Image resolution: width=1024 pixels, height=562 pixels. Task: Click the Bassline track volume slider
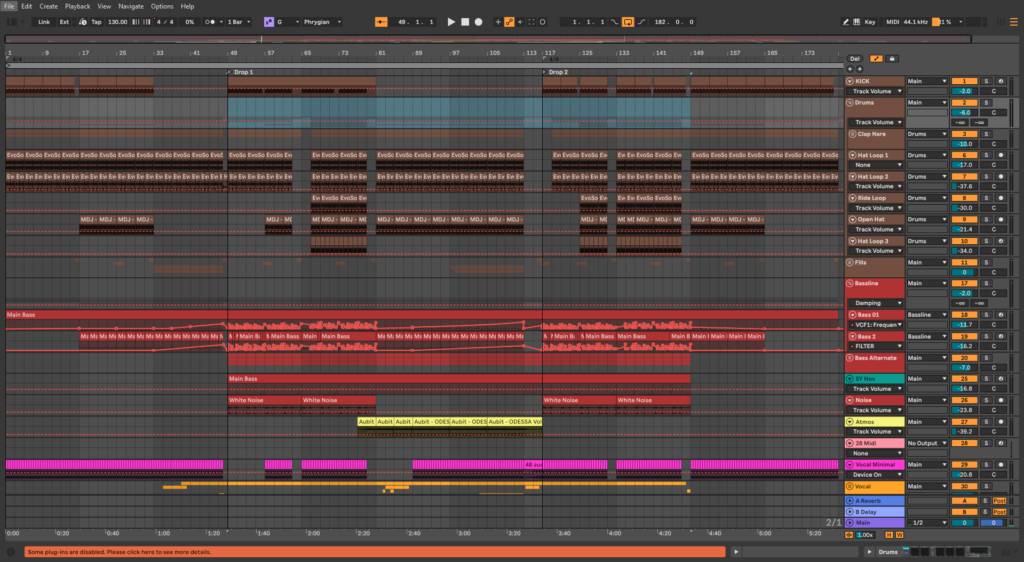pyautogui.click(x=964, y=293)
